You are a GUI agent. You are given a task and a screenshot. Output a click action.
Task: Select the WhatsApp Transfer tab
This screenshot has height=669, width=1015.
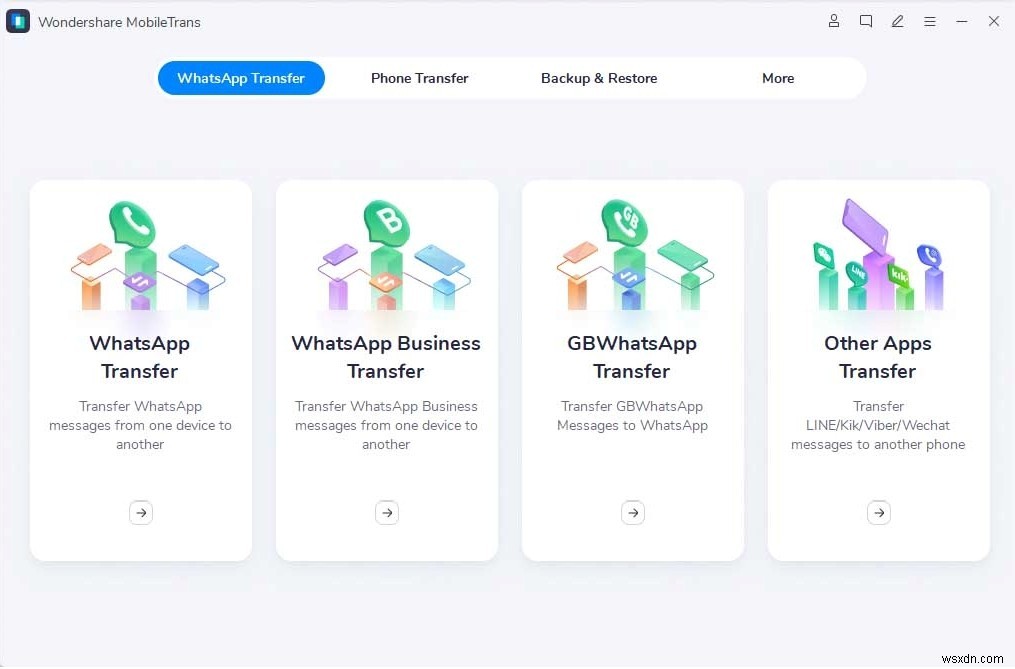click(241, 78)
